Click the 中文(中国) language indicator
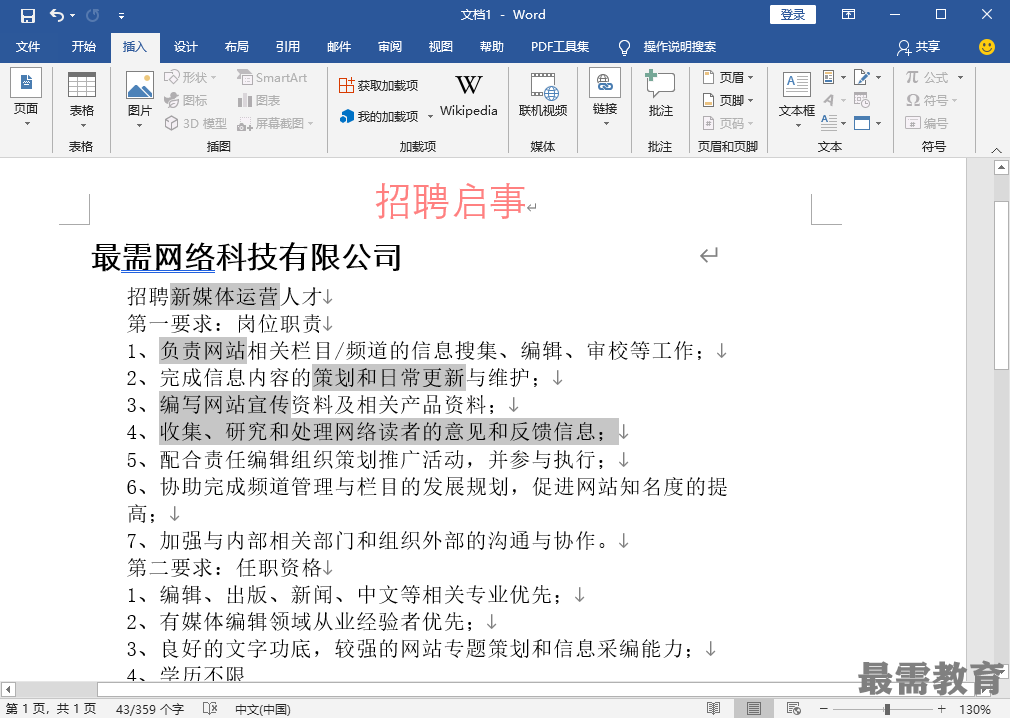Image resolution: width=1010 pixels, height=718 pixels. pyautogui.click(x=263, y=709)
